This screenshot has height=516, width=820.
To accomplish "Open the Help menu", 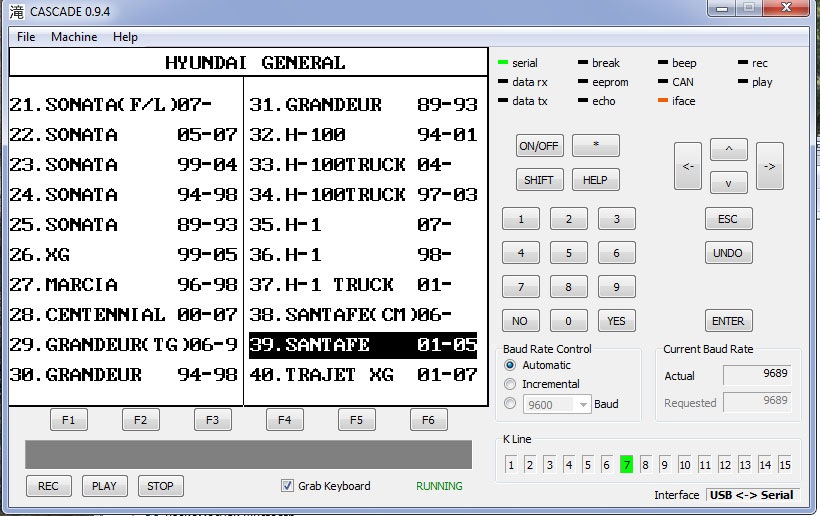I will [x=125, y=37].
